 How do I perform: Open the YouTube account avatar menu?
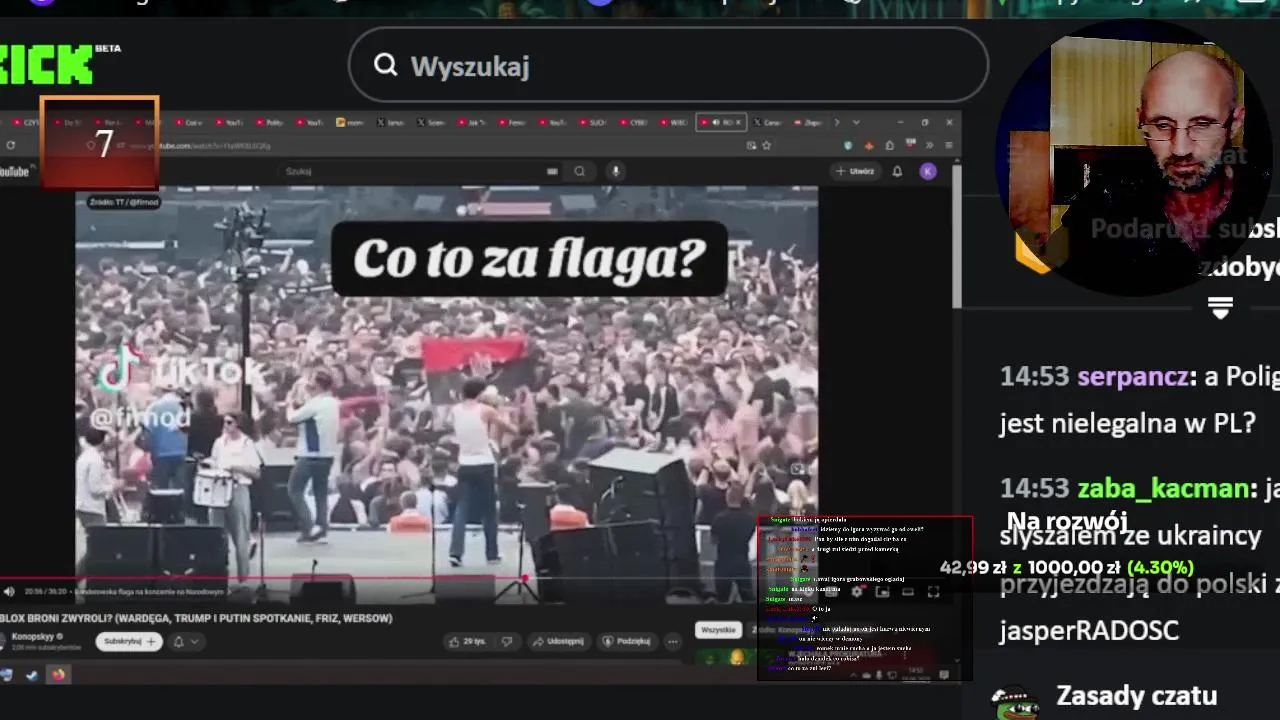[928, 171]
